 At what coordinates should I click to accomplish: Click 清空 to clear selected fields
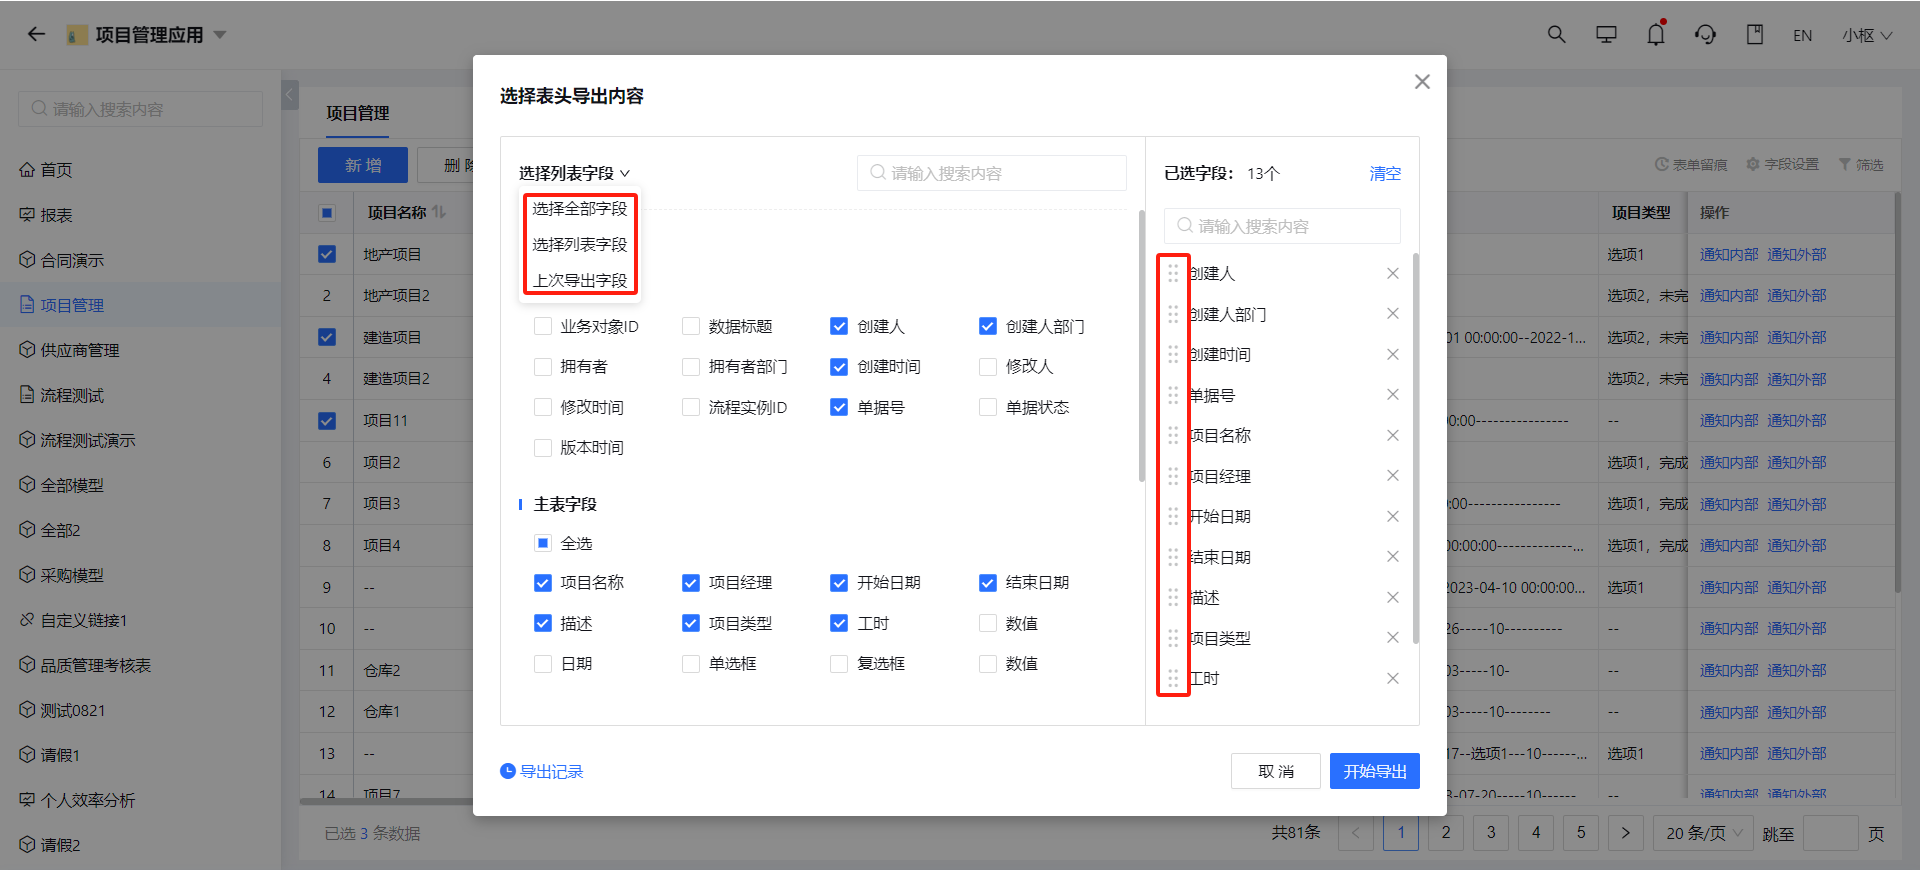tap(1385, 173)
